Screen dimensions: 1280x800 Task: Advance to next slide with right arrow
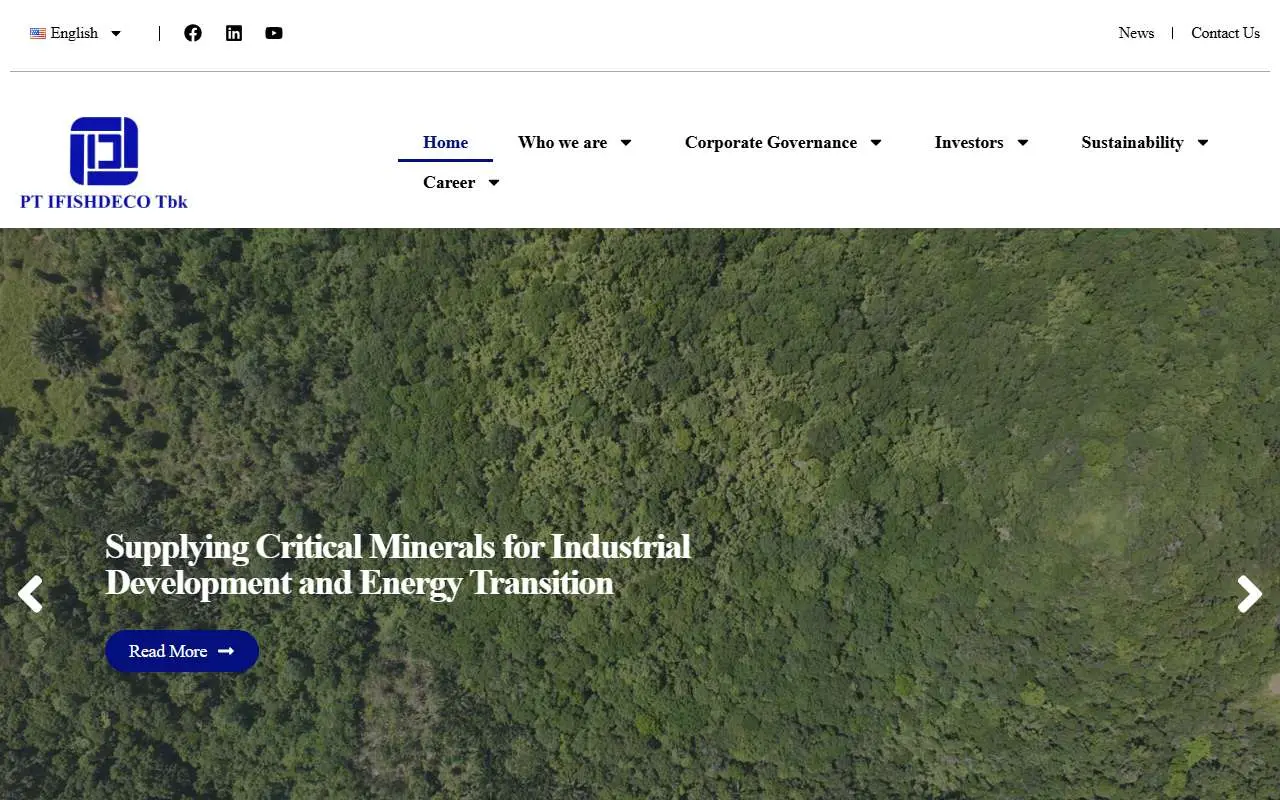pos(1250,594)
